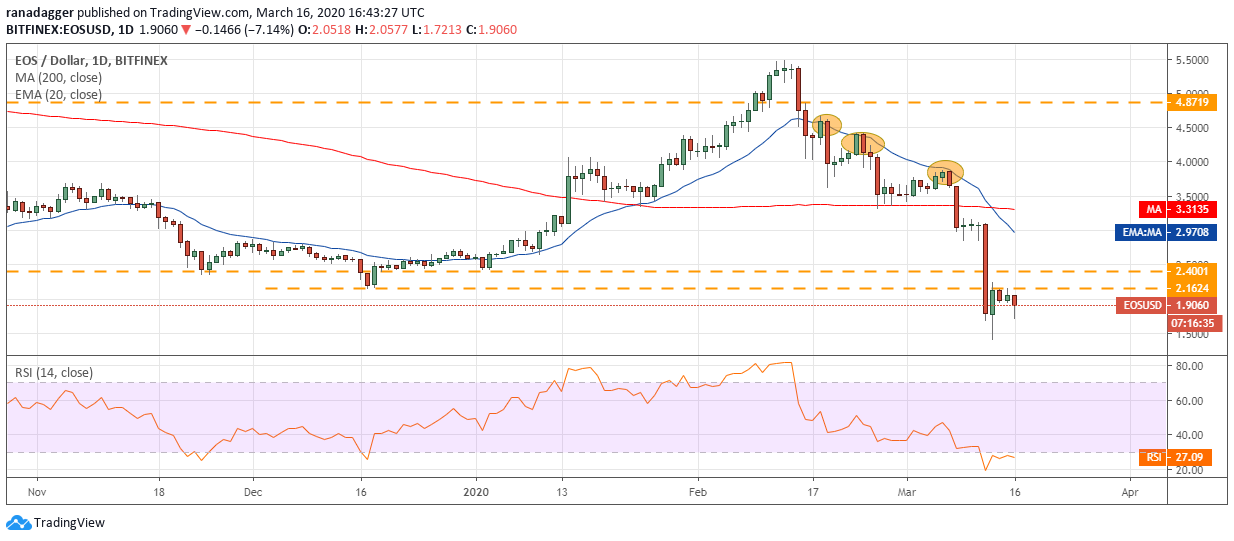The height and width of the screenshot is (541, 1234).
Task: Click the Dec label on the time axis
Action: (x=252, y=491)
